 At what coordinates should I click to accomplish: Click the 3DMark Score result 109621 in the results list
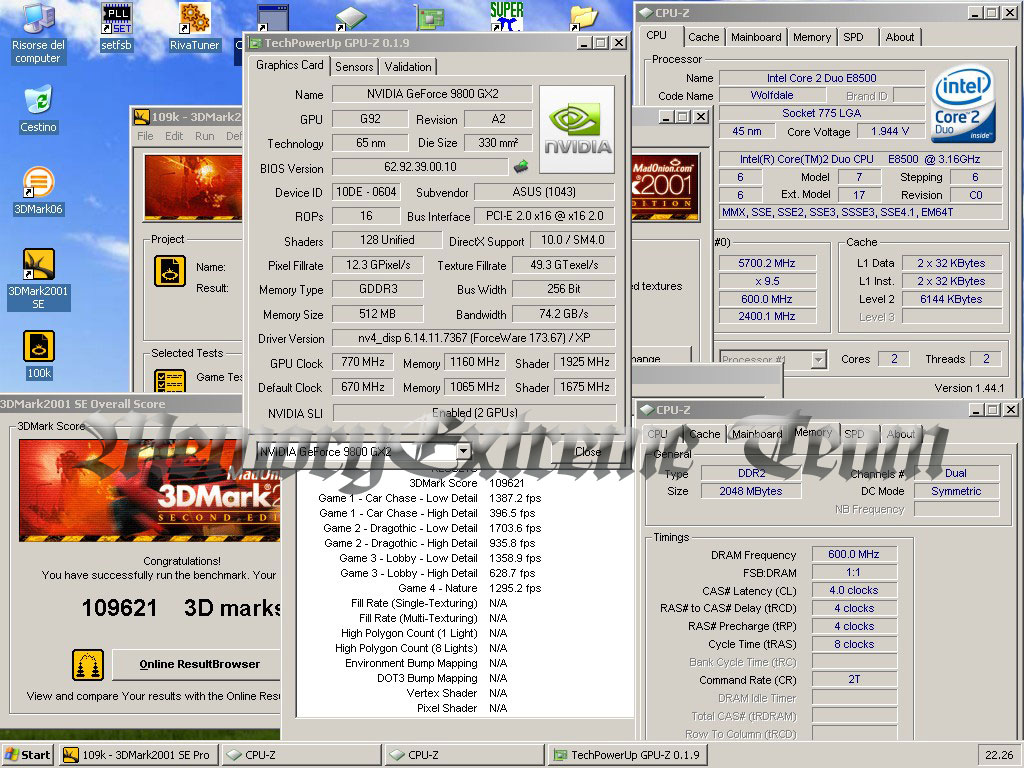(x=507, y=483)
